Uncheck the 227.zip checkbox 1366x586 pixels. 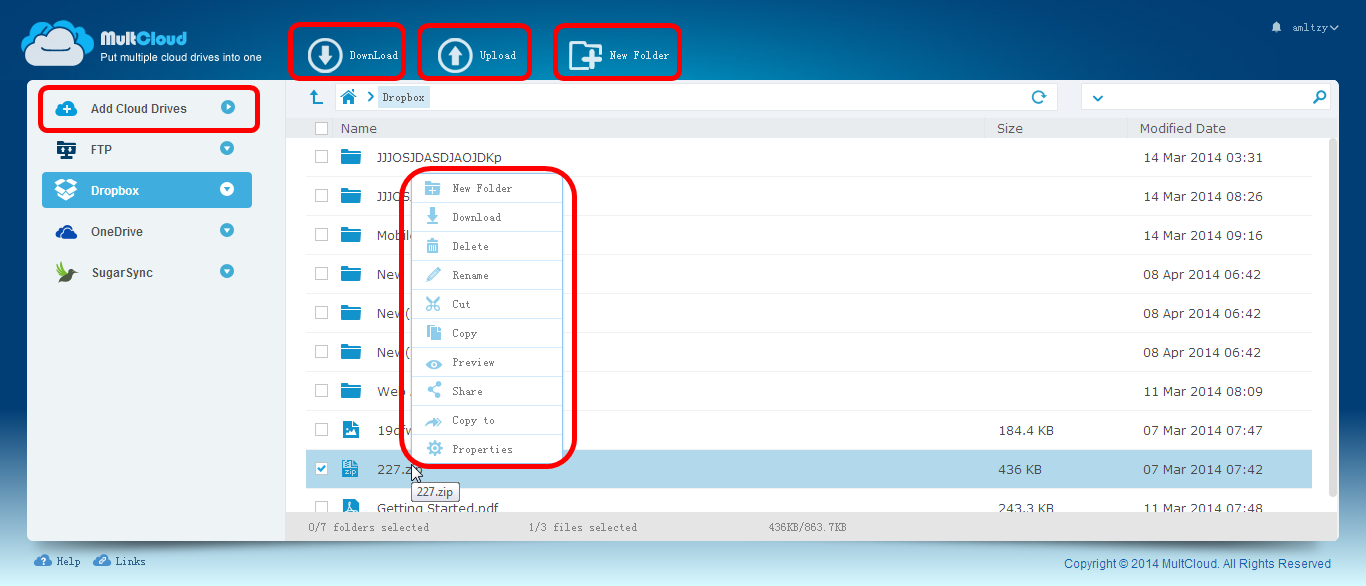pos(321,469)
